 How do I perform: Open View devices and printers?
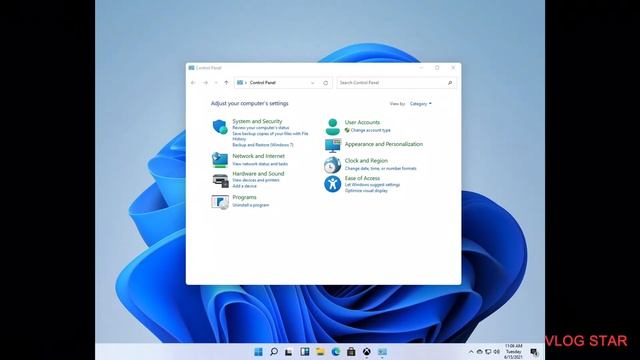(x=256, y=180)
